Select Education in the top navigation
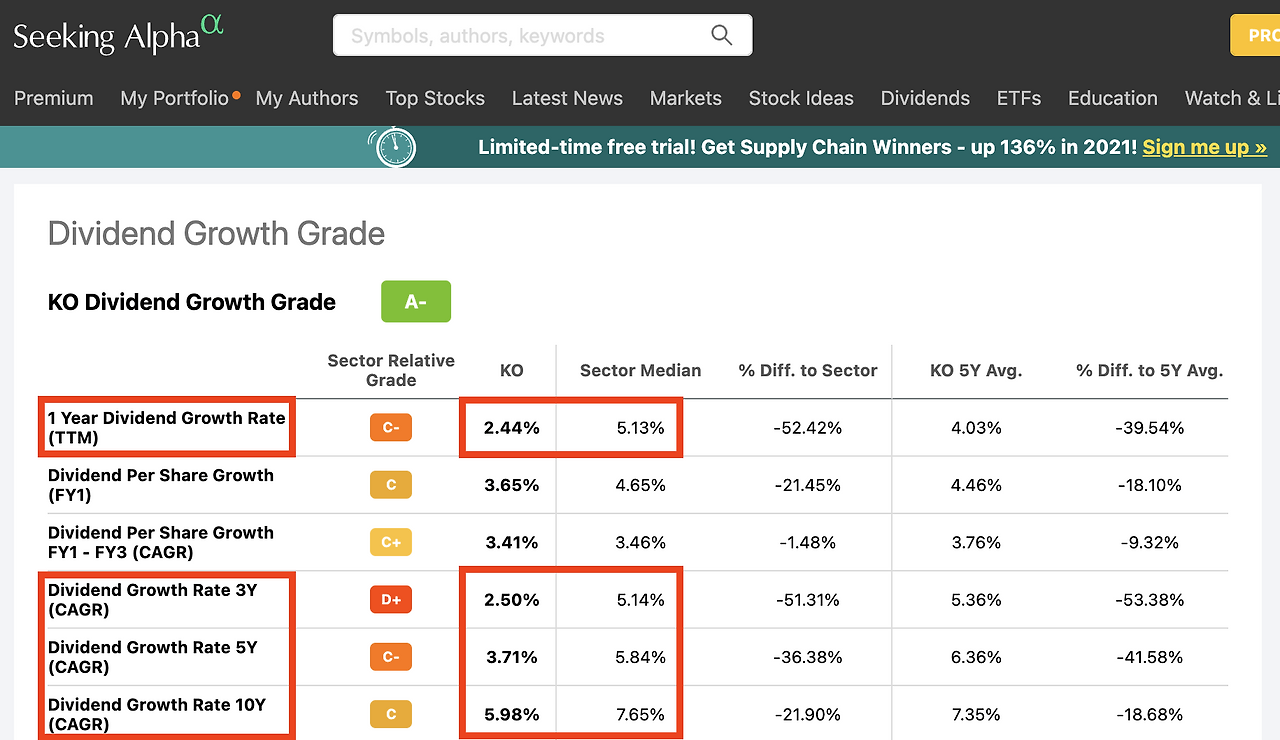The height and width of the screenshot is (740, 1280). (x=1113, y=98)
